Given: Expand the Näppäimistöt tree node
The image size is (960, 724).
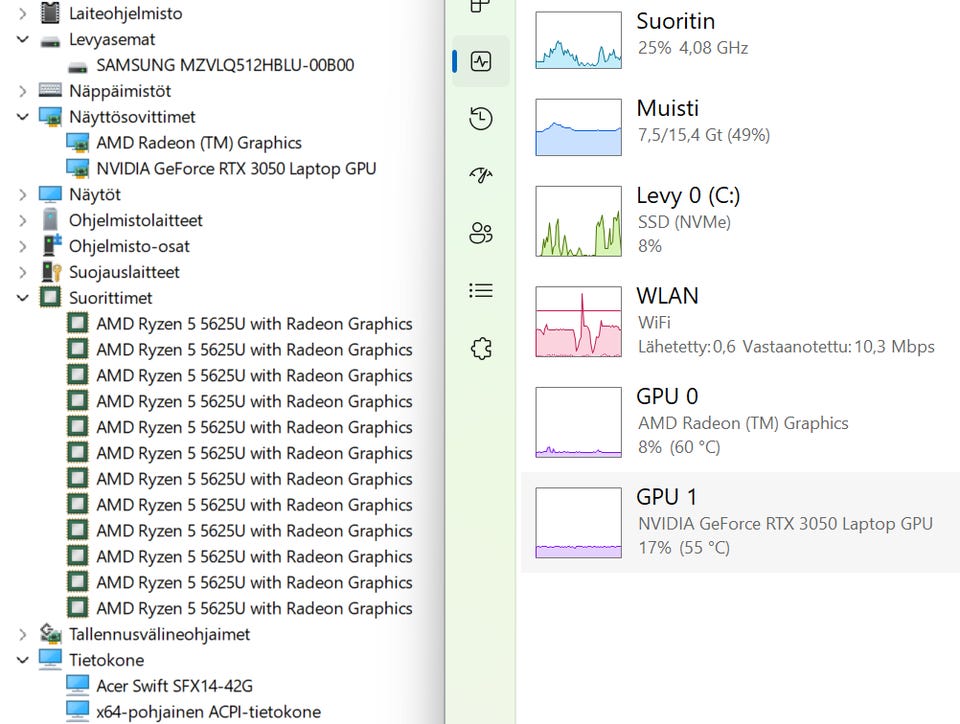Looking at the screenshot, I should [22, 91].
